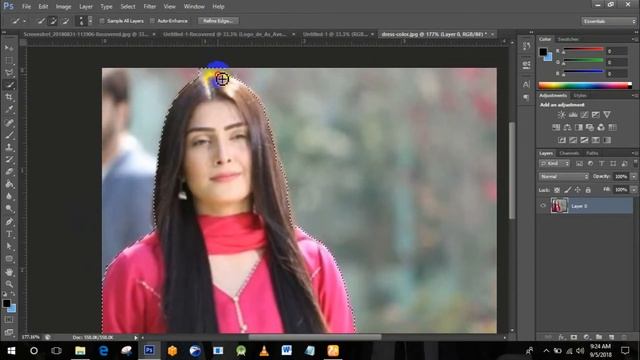The height and width of the screenshot is (360, 640).
Task: Open the collapsed History panel icon
Action: point(526,46)
